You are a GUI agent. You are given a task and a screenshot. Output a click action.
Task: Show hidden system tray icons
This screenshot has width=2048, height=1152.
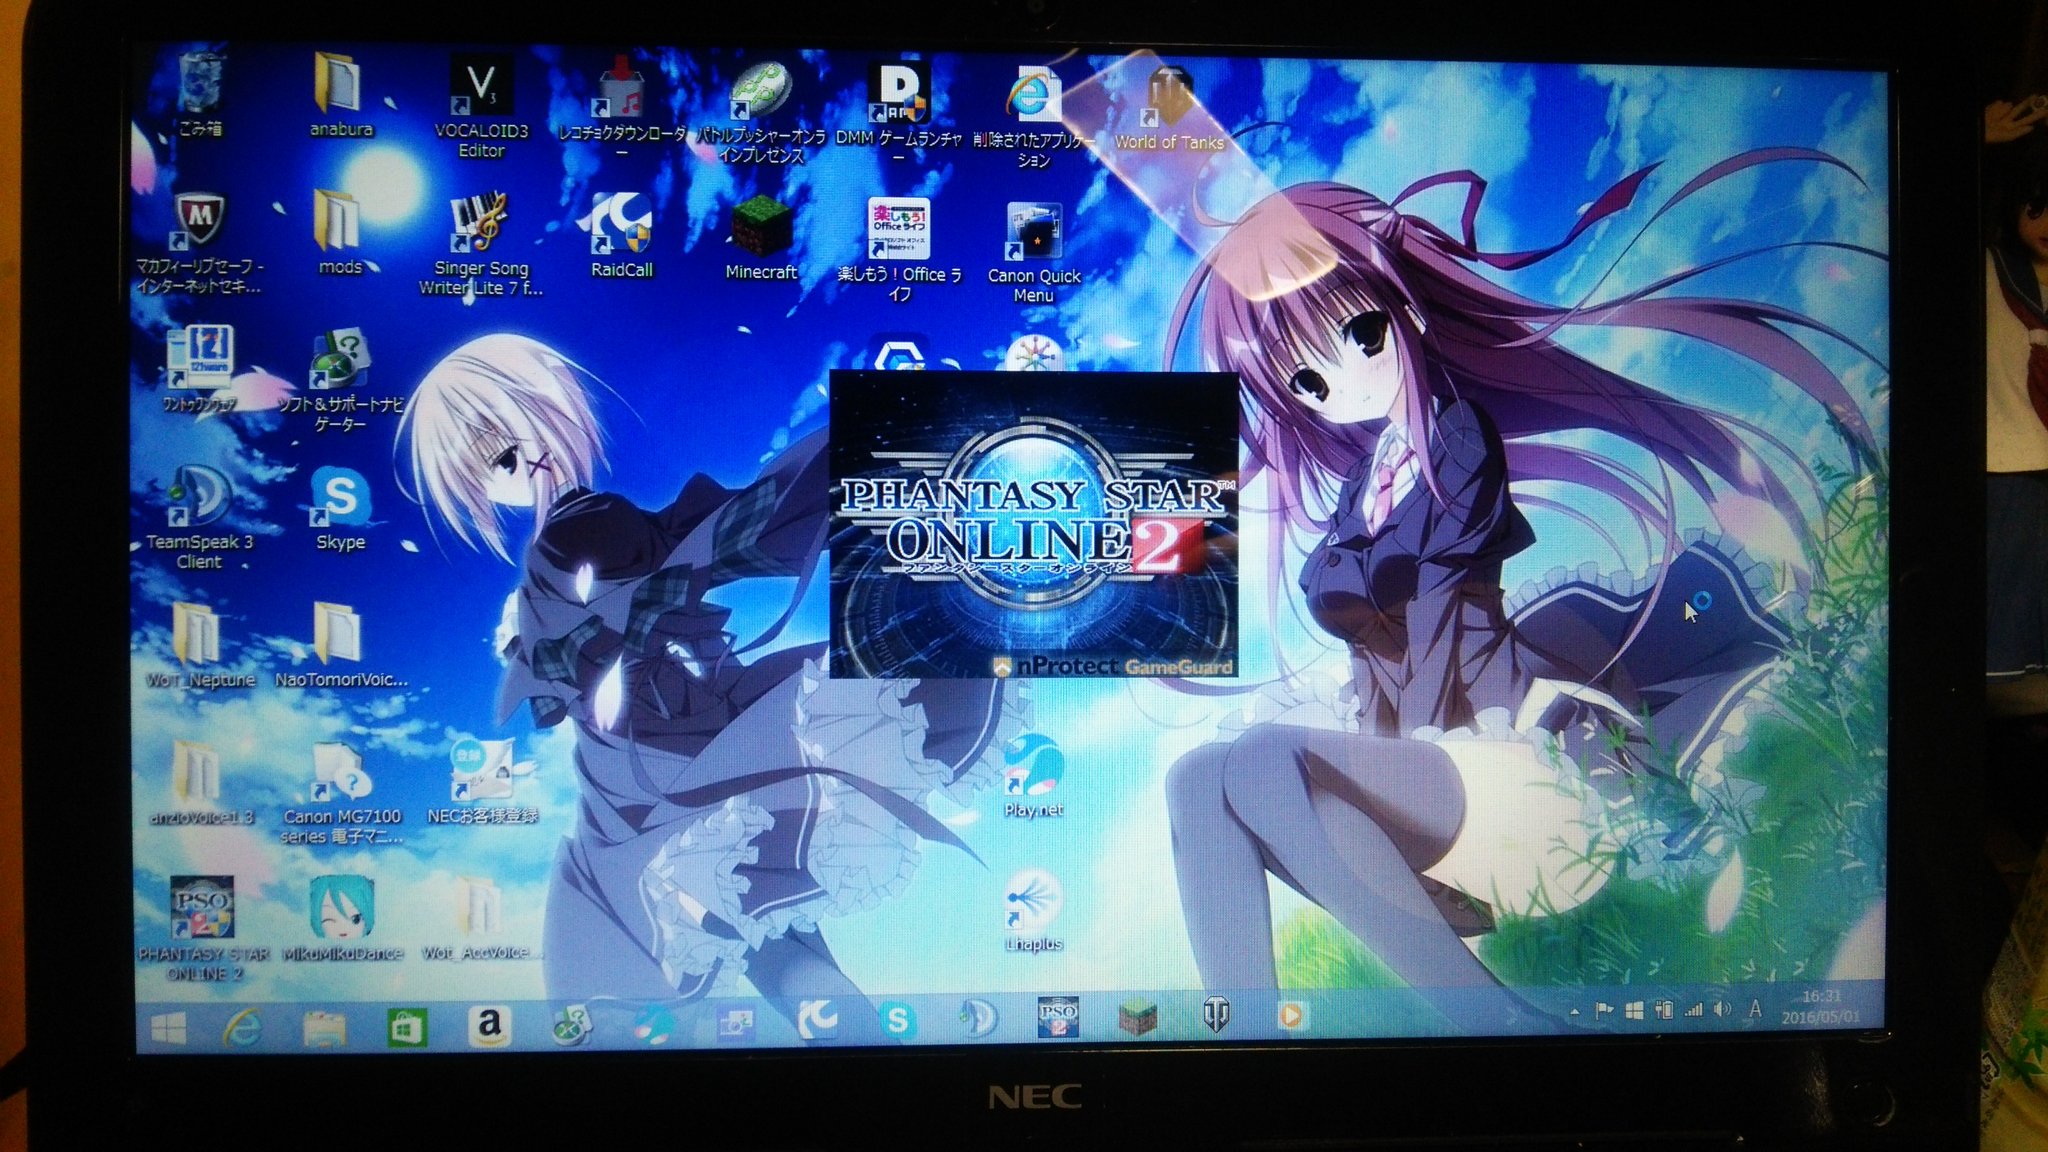1575,1012
